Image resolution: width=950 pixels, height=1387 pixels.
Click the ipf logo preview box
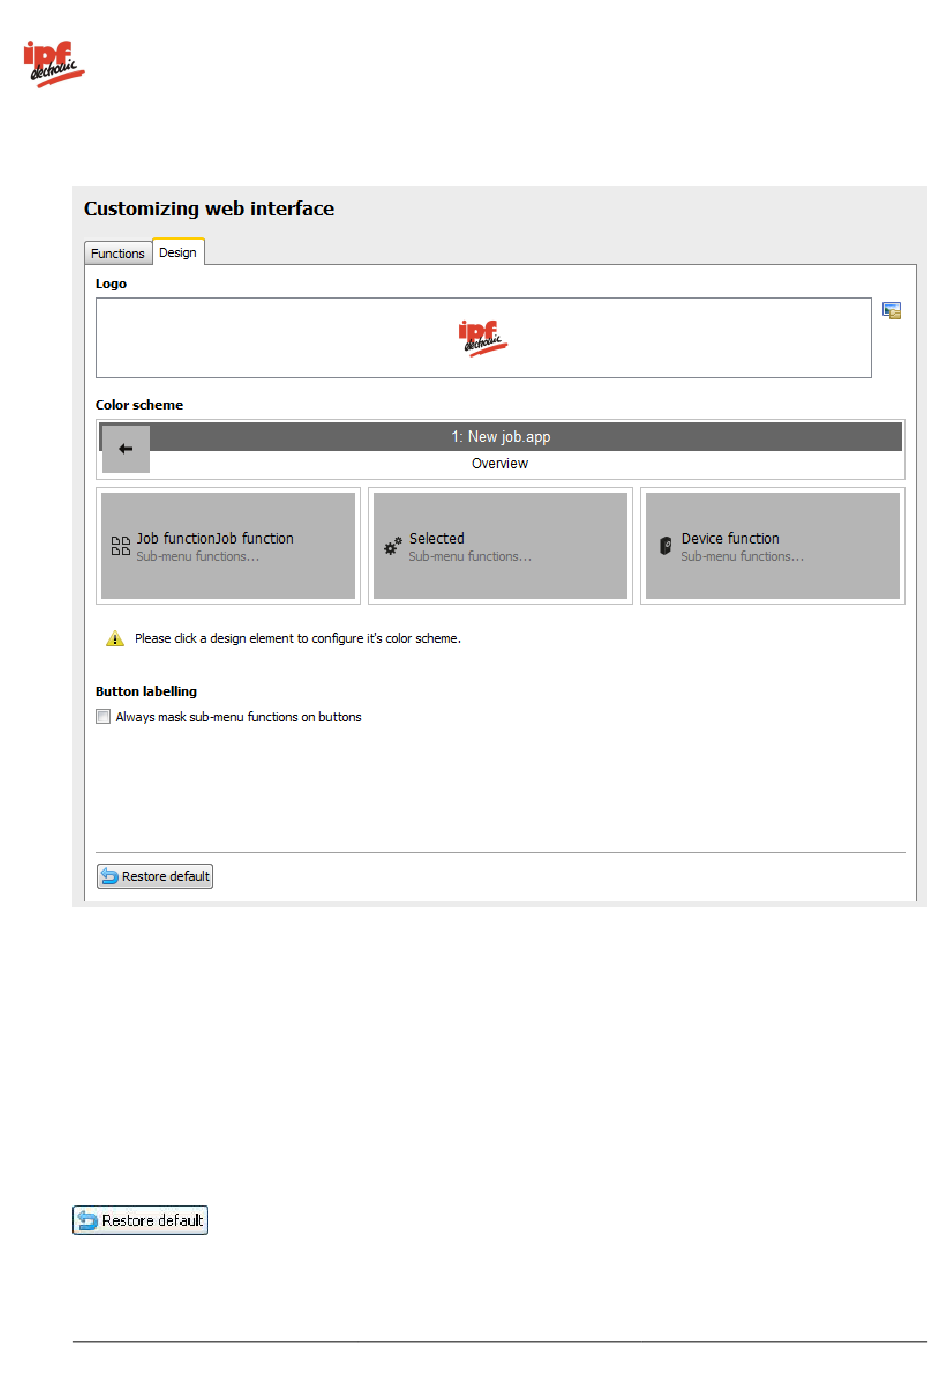pyautogui.click(x=484, y=338)
